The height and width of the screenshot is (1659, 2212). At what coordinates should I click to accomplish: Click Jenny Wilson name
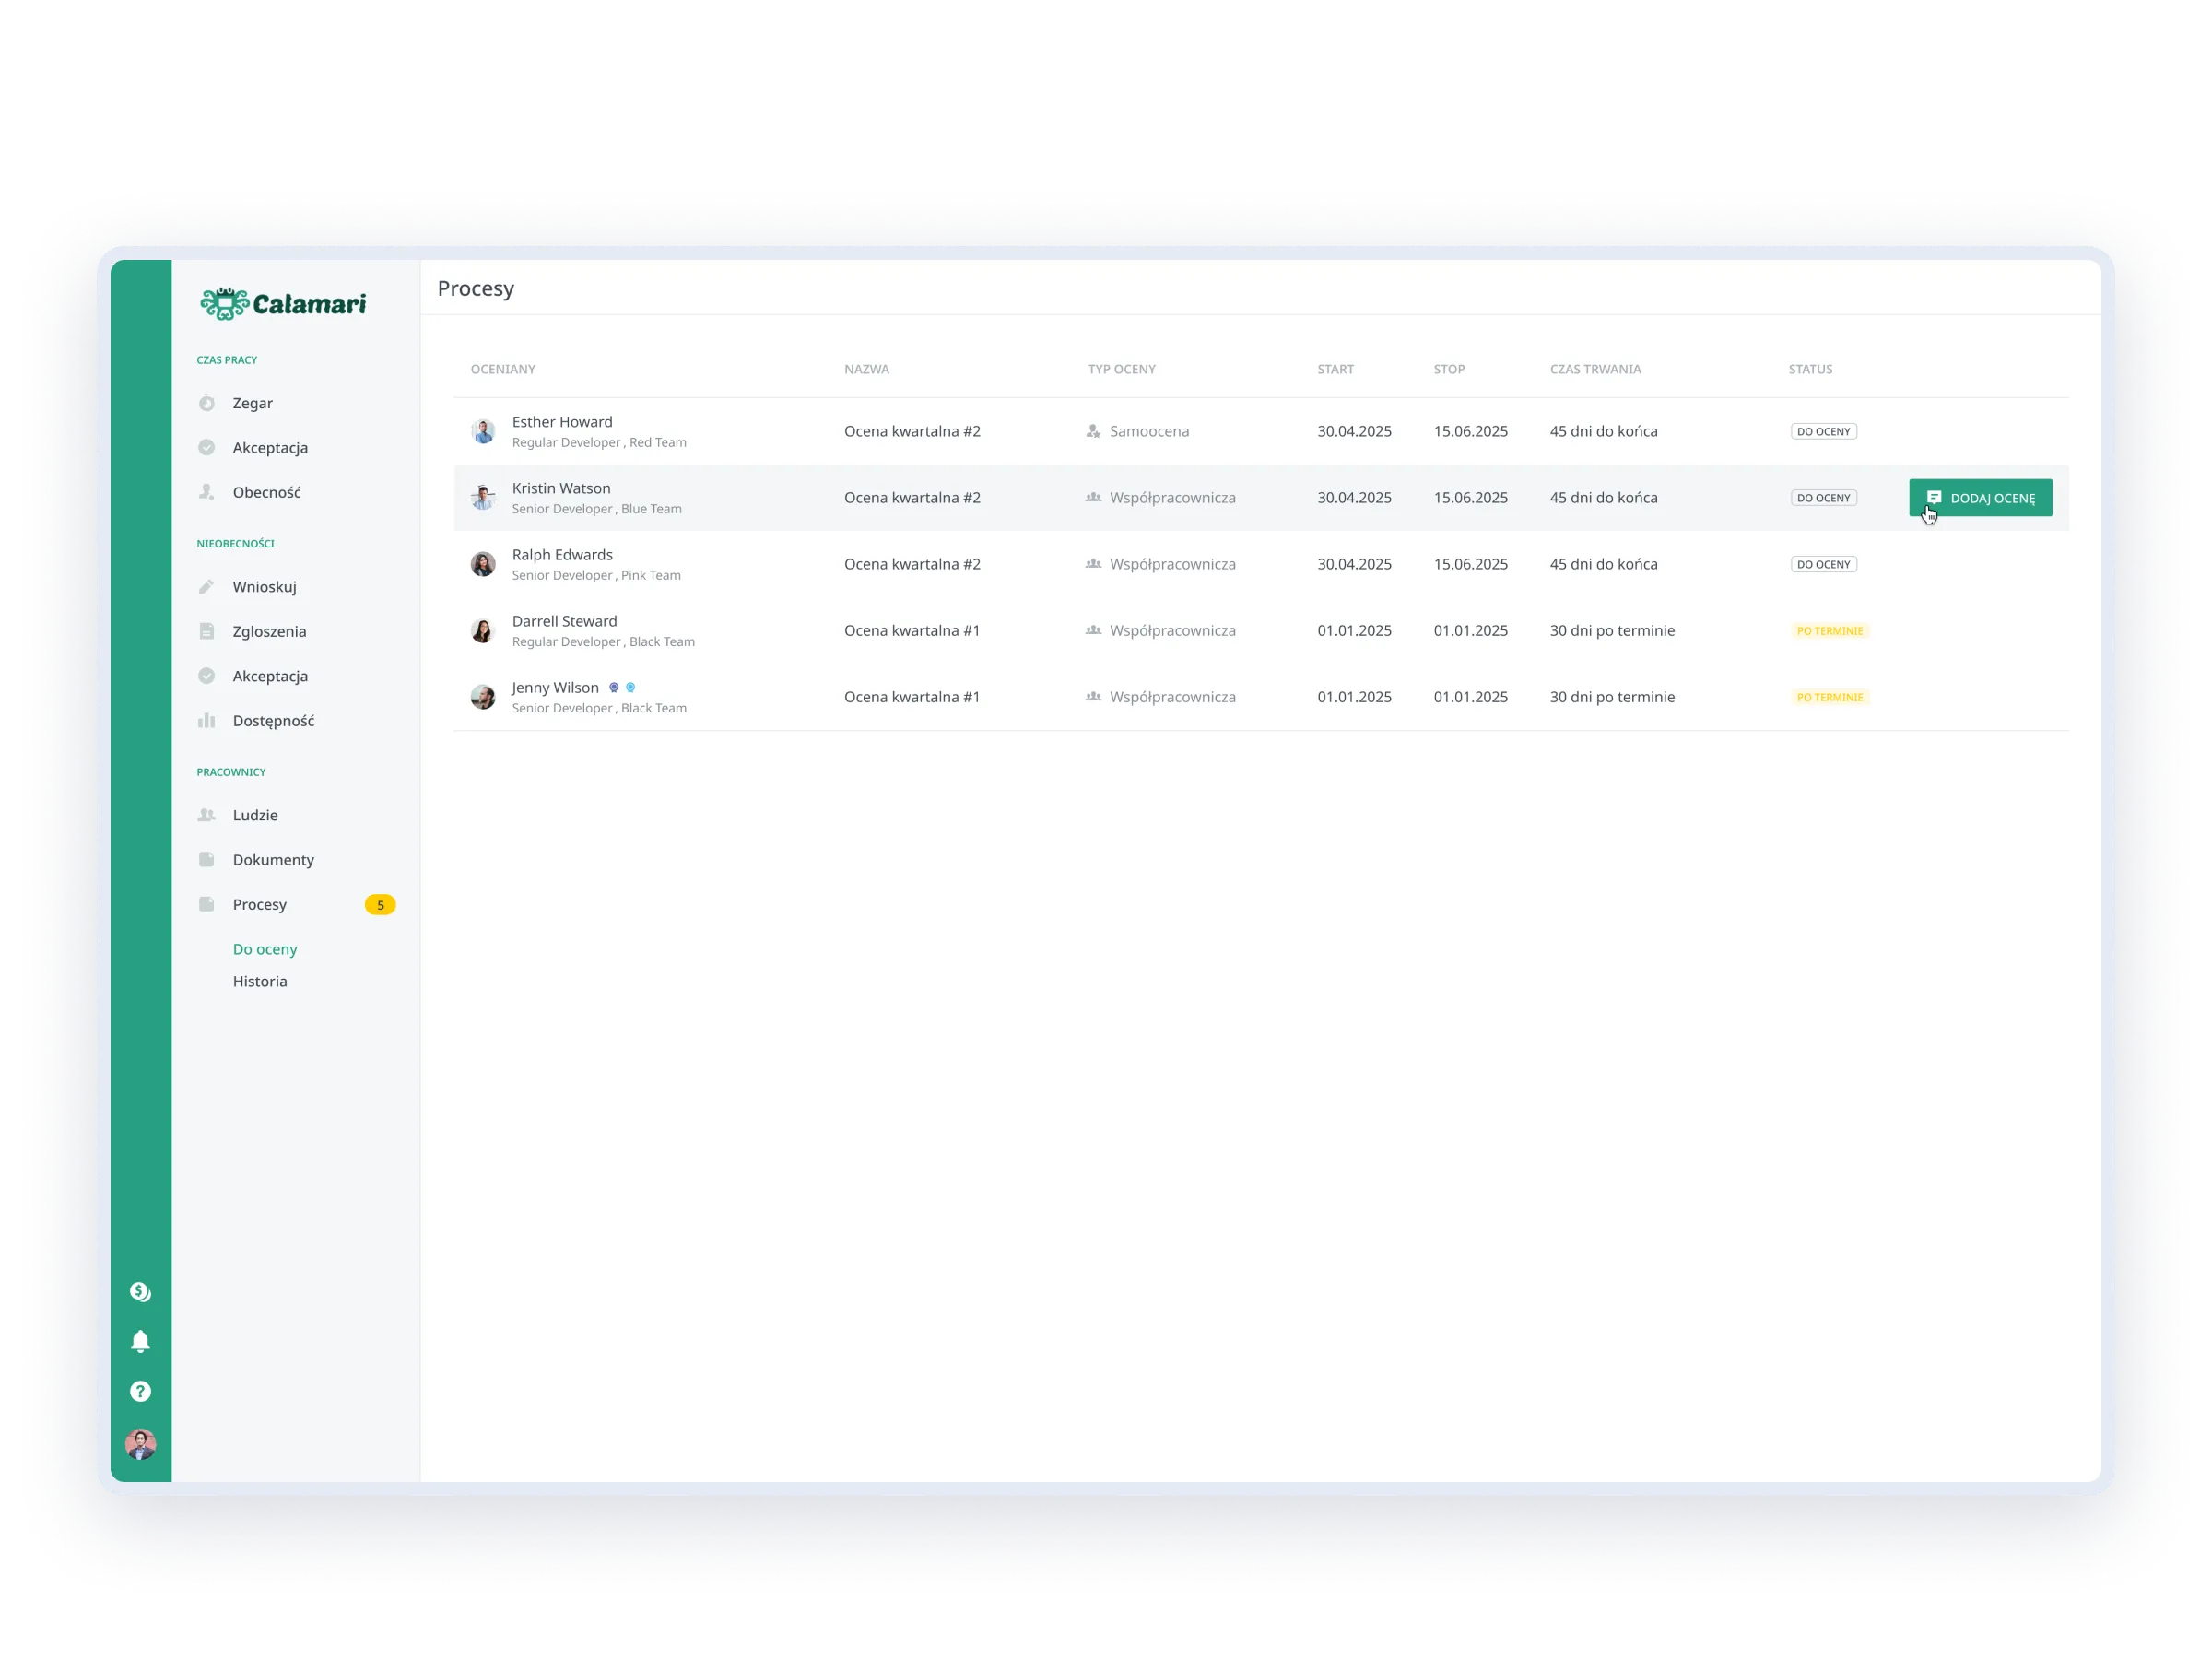pos(555,687)
